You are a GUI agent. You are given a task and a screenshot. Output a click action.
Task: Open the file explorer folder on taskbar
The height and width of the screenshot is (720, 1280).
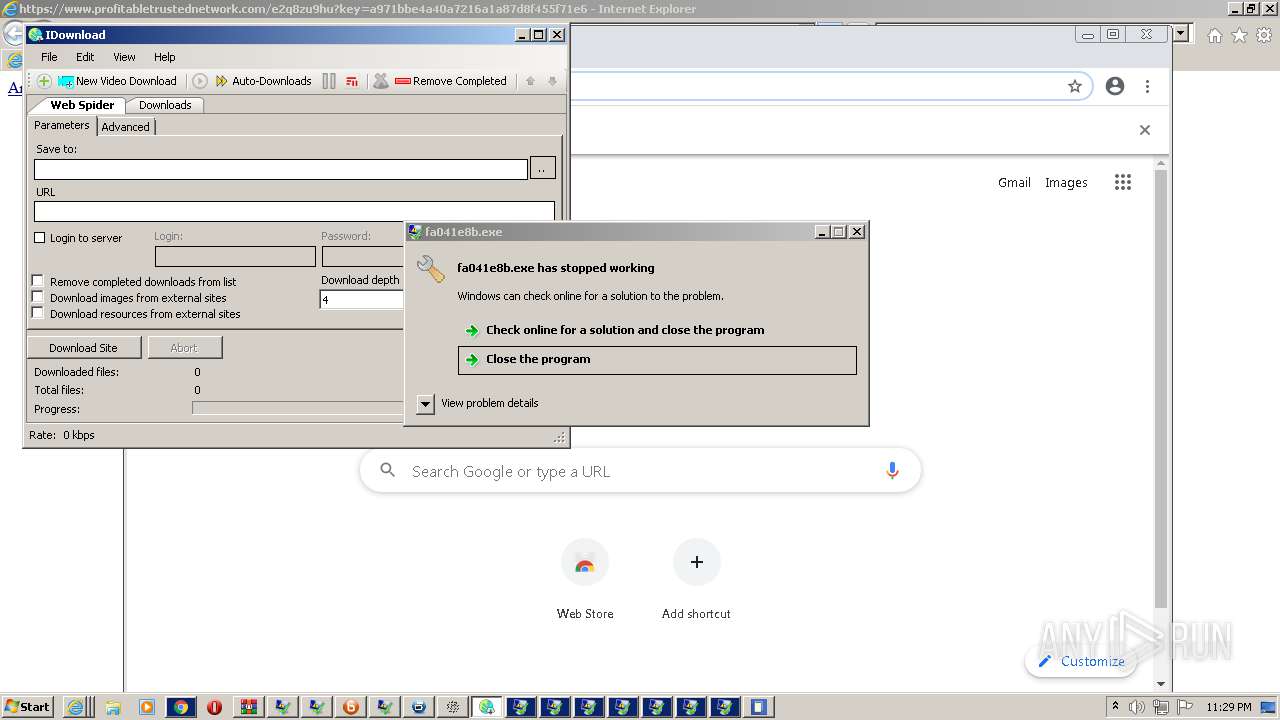(113, 707)
